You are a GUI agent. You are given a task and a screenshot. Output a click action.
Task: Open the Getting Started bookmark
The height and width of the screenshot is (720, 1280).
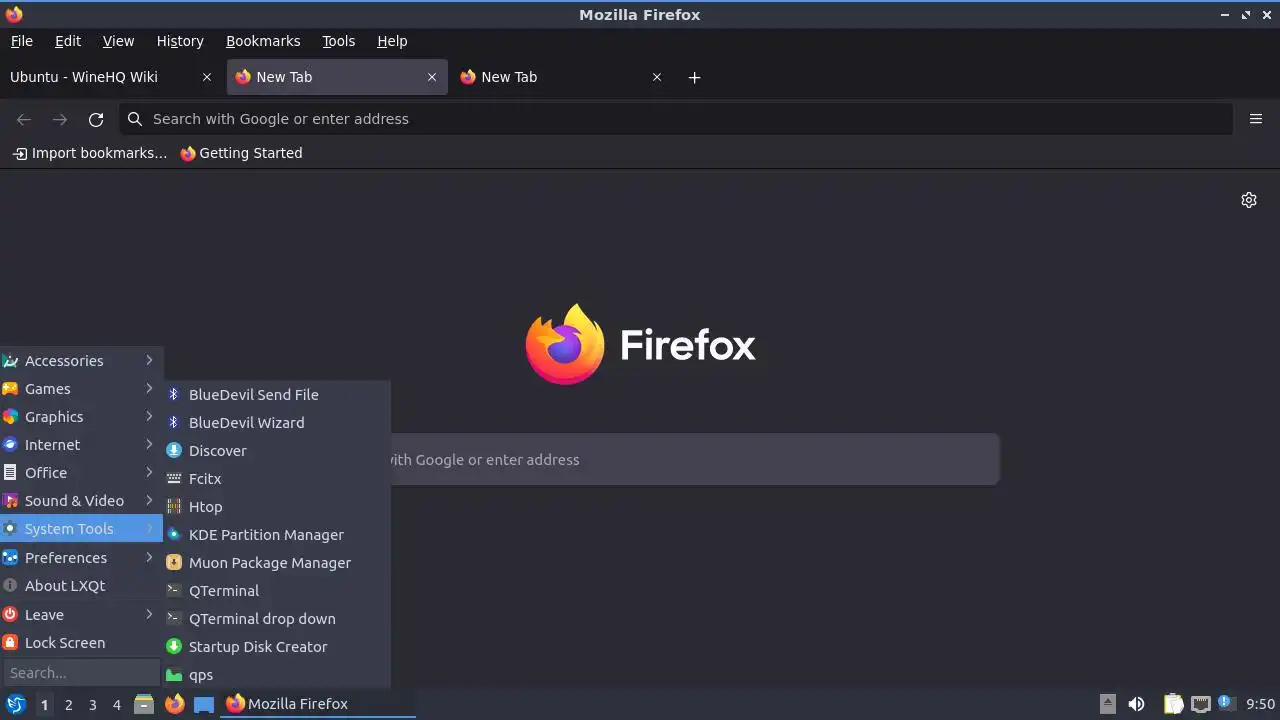pyautogui.click(x=241, y=153)
